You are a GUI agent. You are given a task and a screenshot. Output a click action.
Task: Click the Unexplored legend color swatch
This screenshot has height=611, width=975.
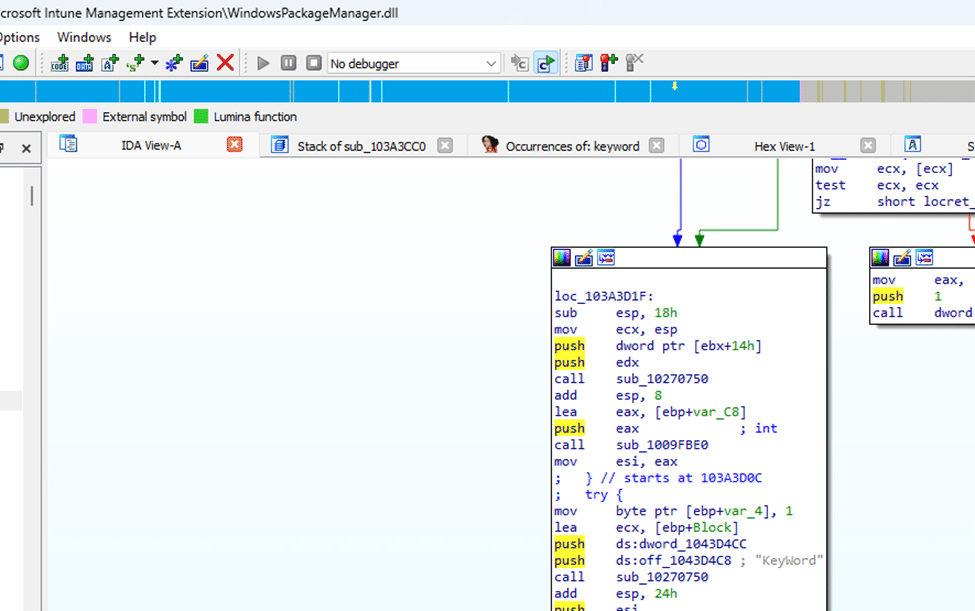click(x=4, y=116)
